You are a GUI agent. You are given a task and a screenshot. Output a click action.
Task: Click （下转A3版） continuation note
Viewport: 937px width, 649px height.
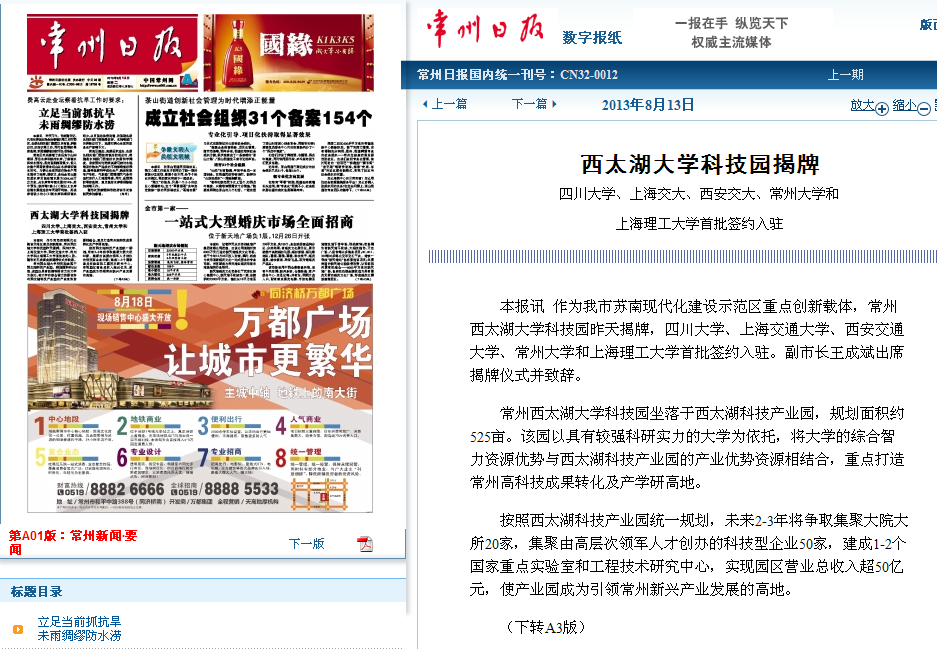pos(544,627)
